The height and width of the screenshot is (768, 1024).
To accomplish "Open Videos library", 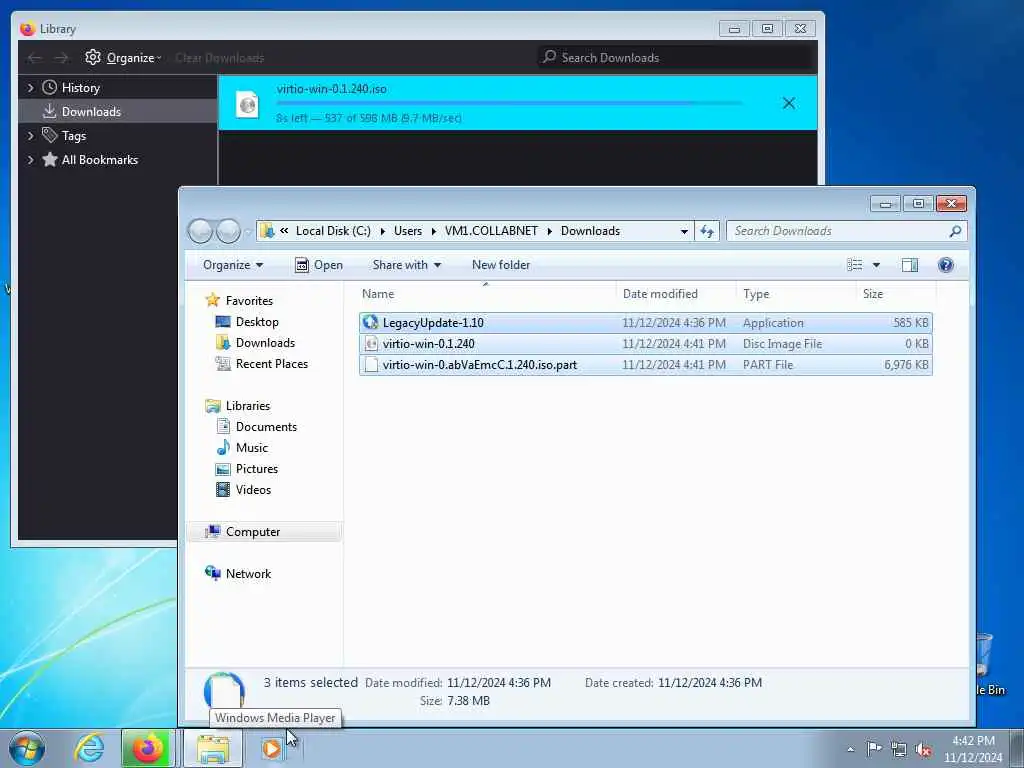I will click(253, 489).
